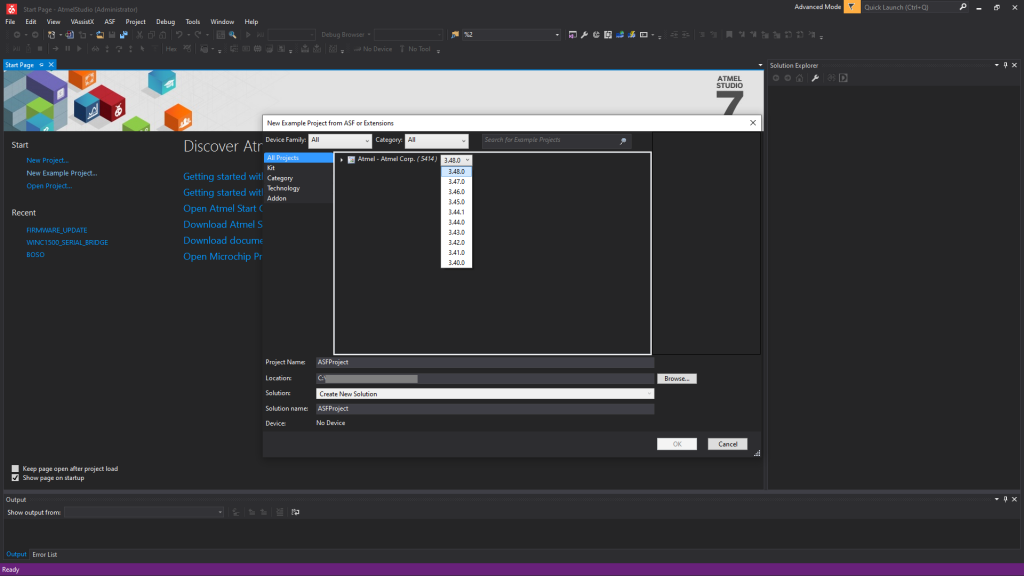The image size is (1024, 576).
Task: Click the Solution Explorer home icon
Action: 799,78
